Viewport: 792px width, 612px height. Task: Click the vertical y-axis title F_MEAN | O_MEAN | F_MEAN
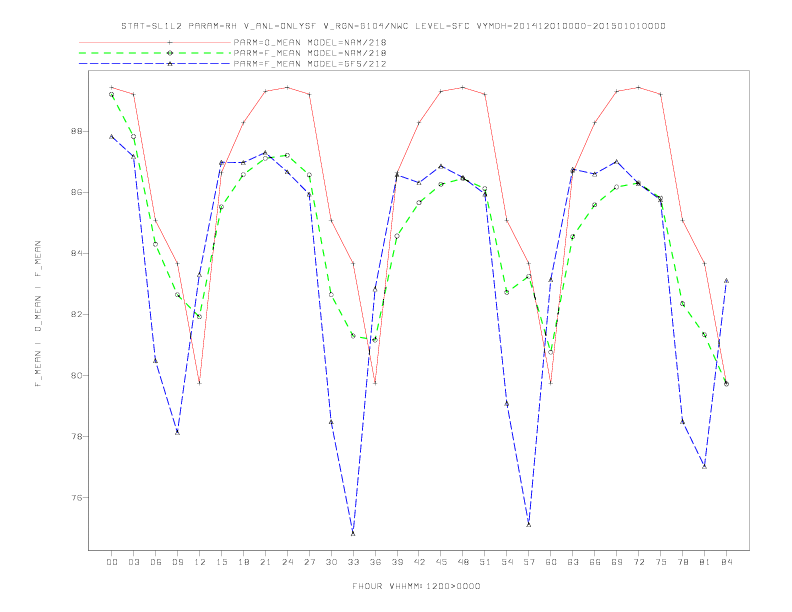tap(38, 314)
